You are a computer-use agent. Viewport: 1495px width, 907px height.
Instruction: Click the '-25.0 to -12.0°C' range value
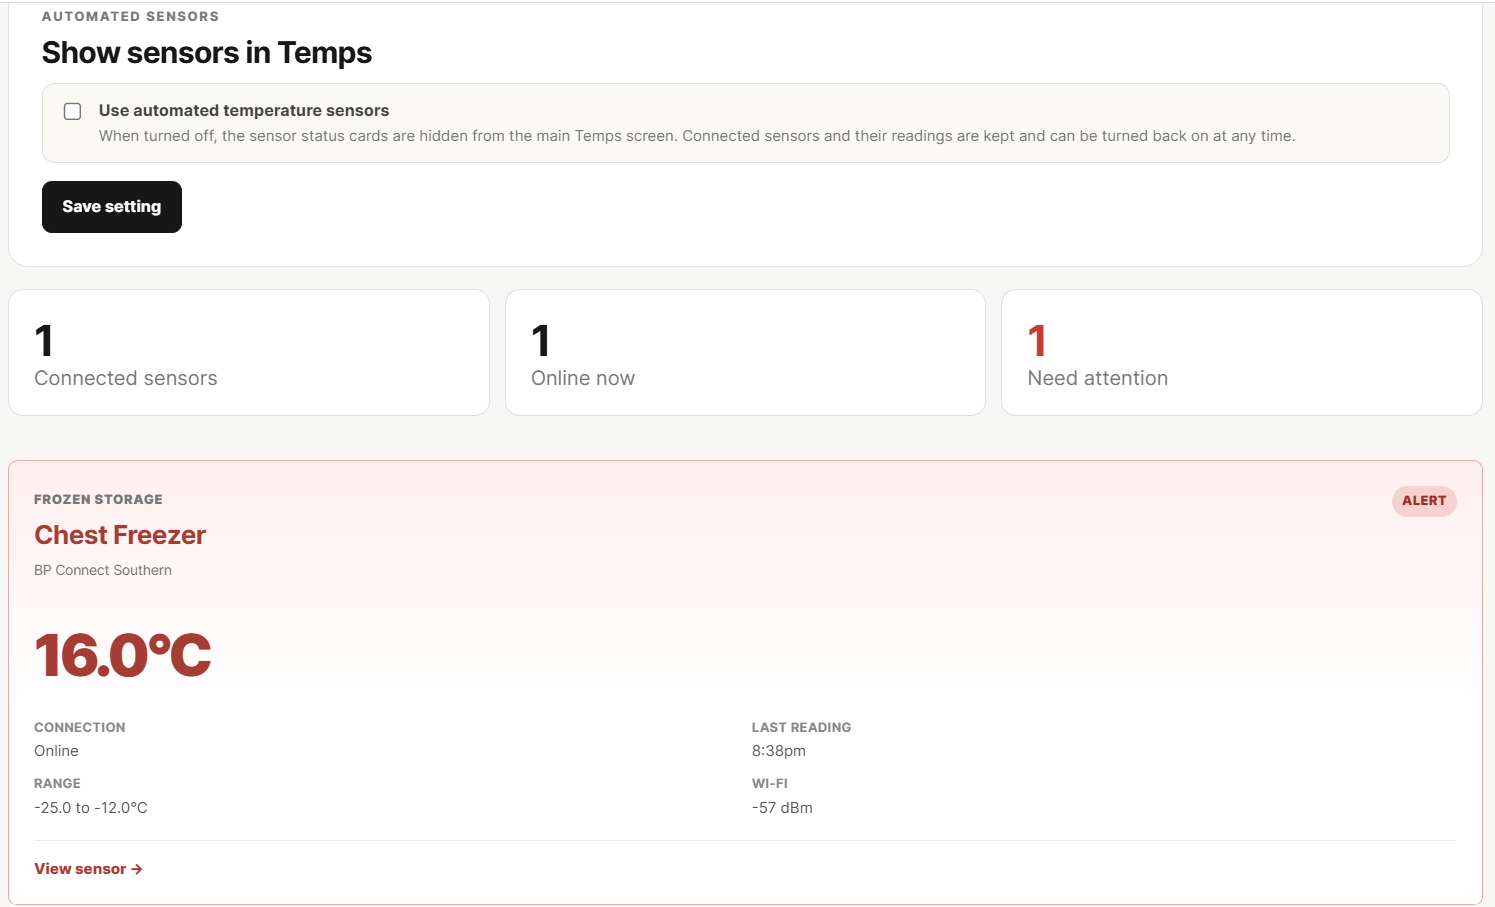coord(91,808)
